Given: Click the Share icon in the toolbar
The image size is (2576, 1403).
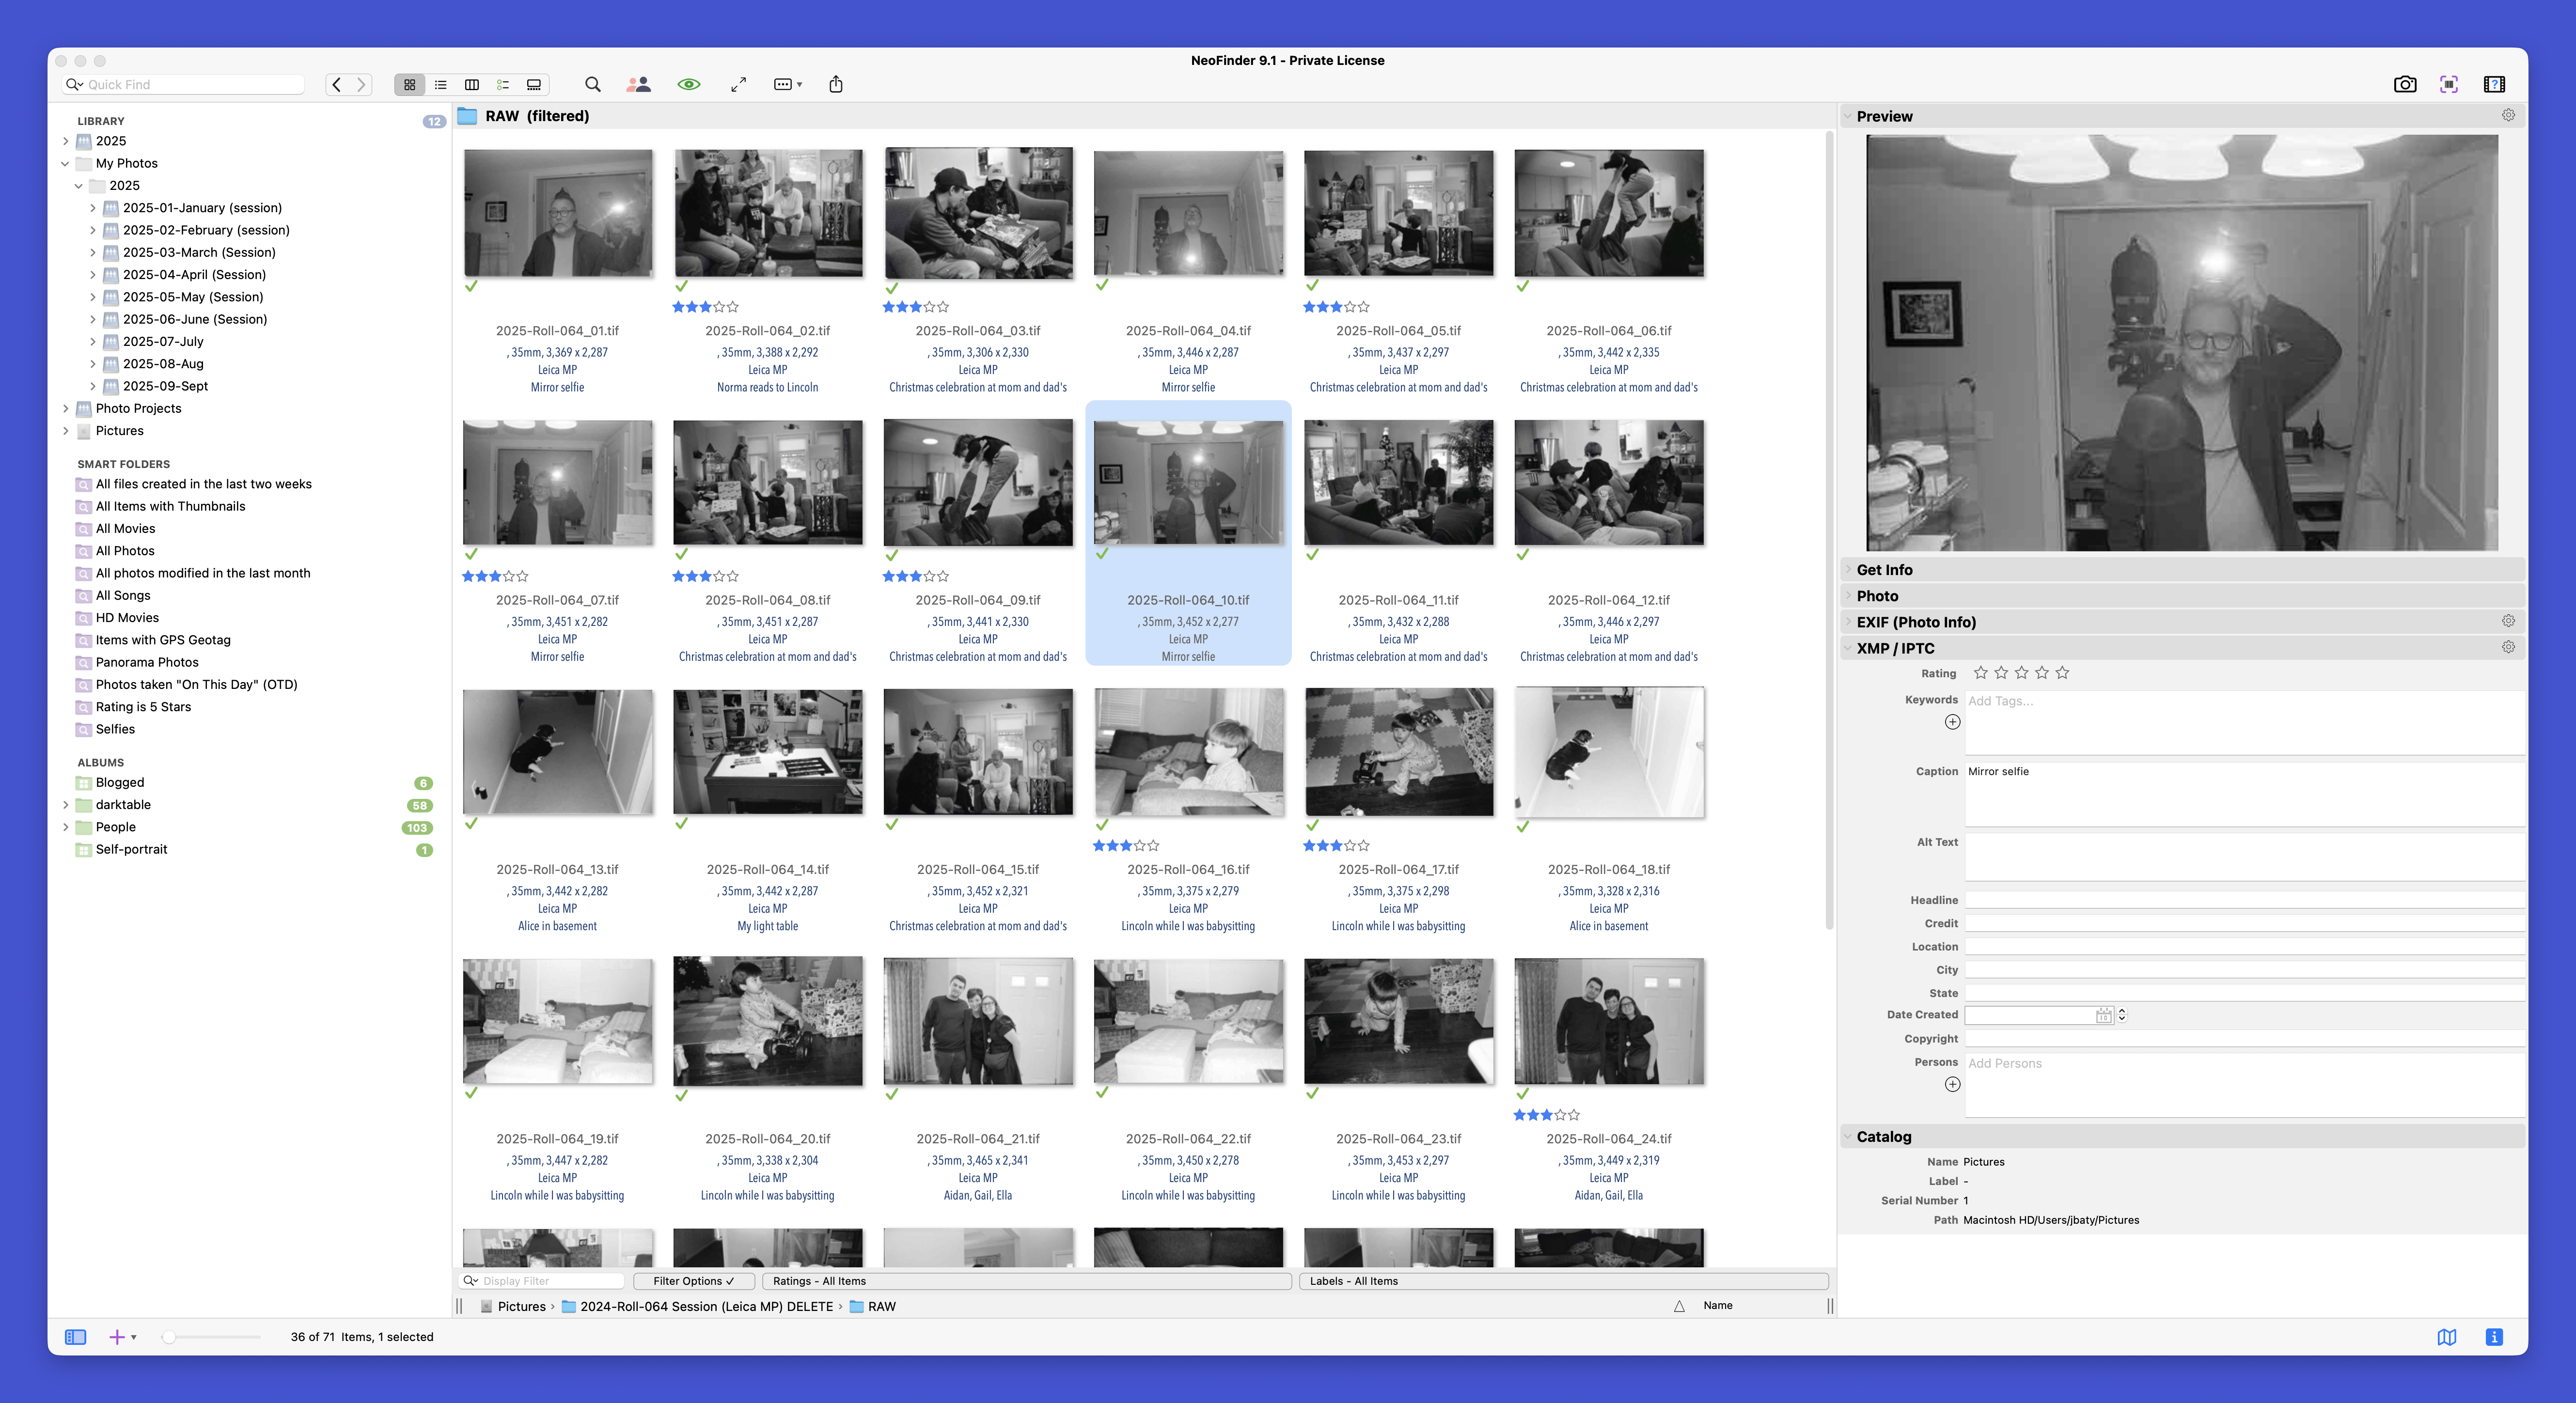Looking at the screenshot, I should pos(836,85).
